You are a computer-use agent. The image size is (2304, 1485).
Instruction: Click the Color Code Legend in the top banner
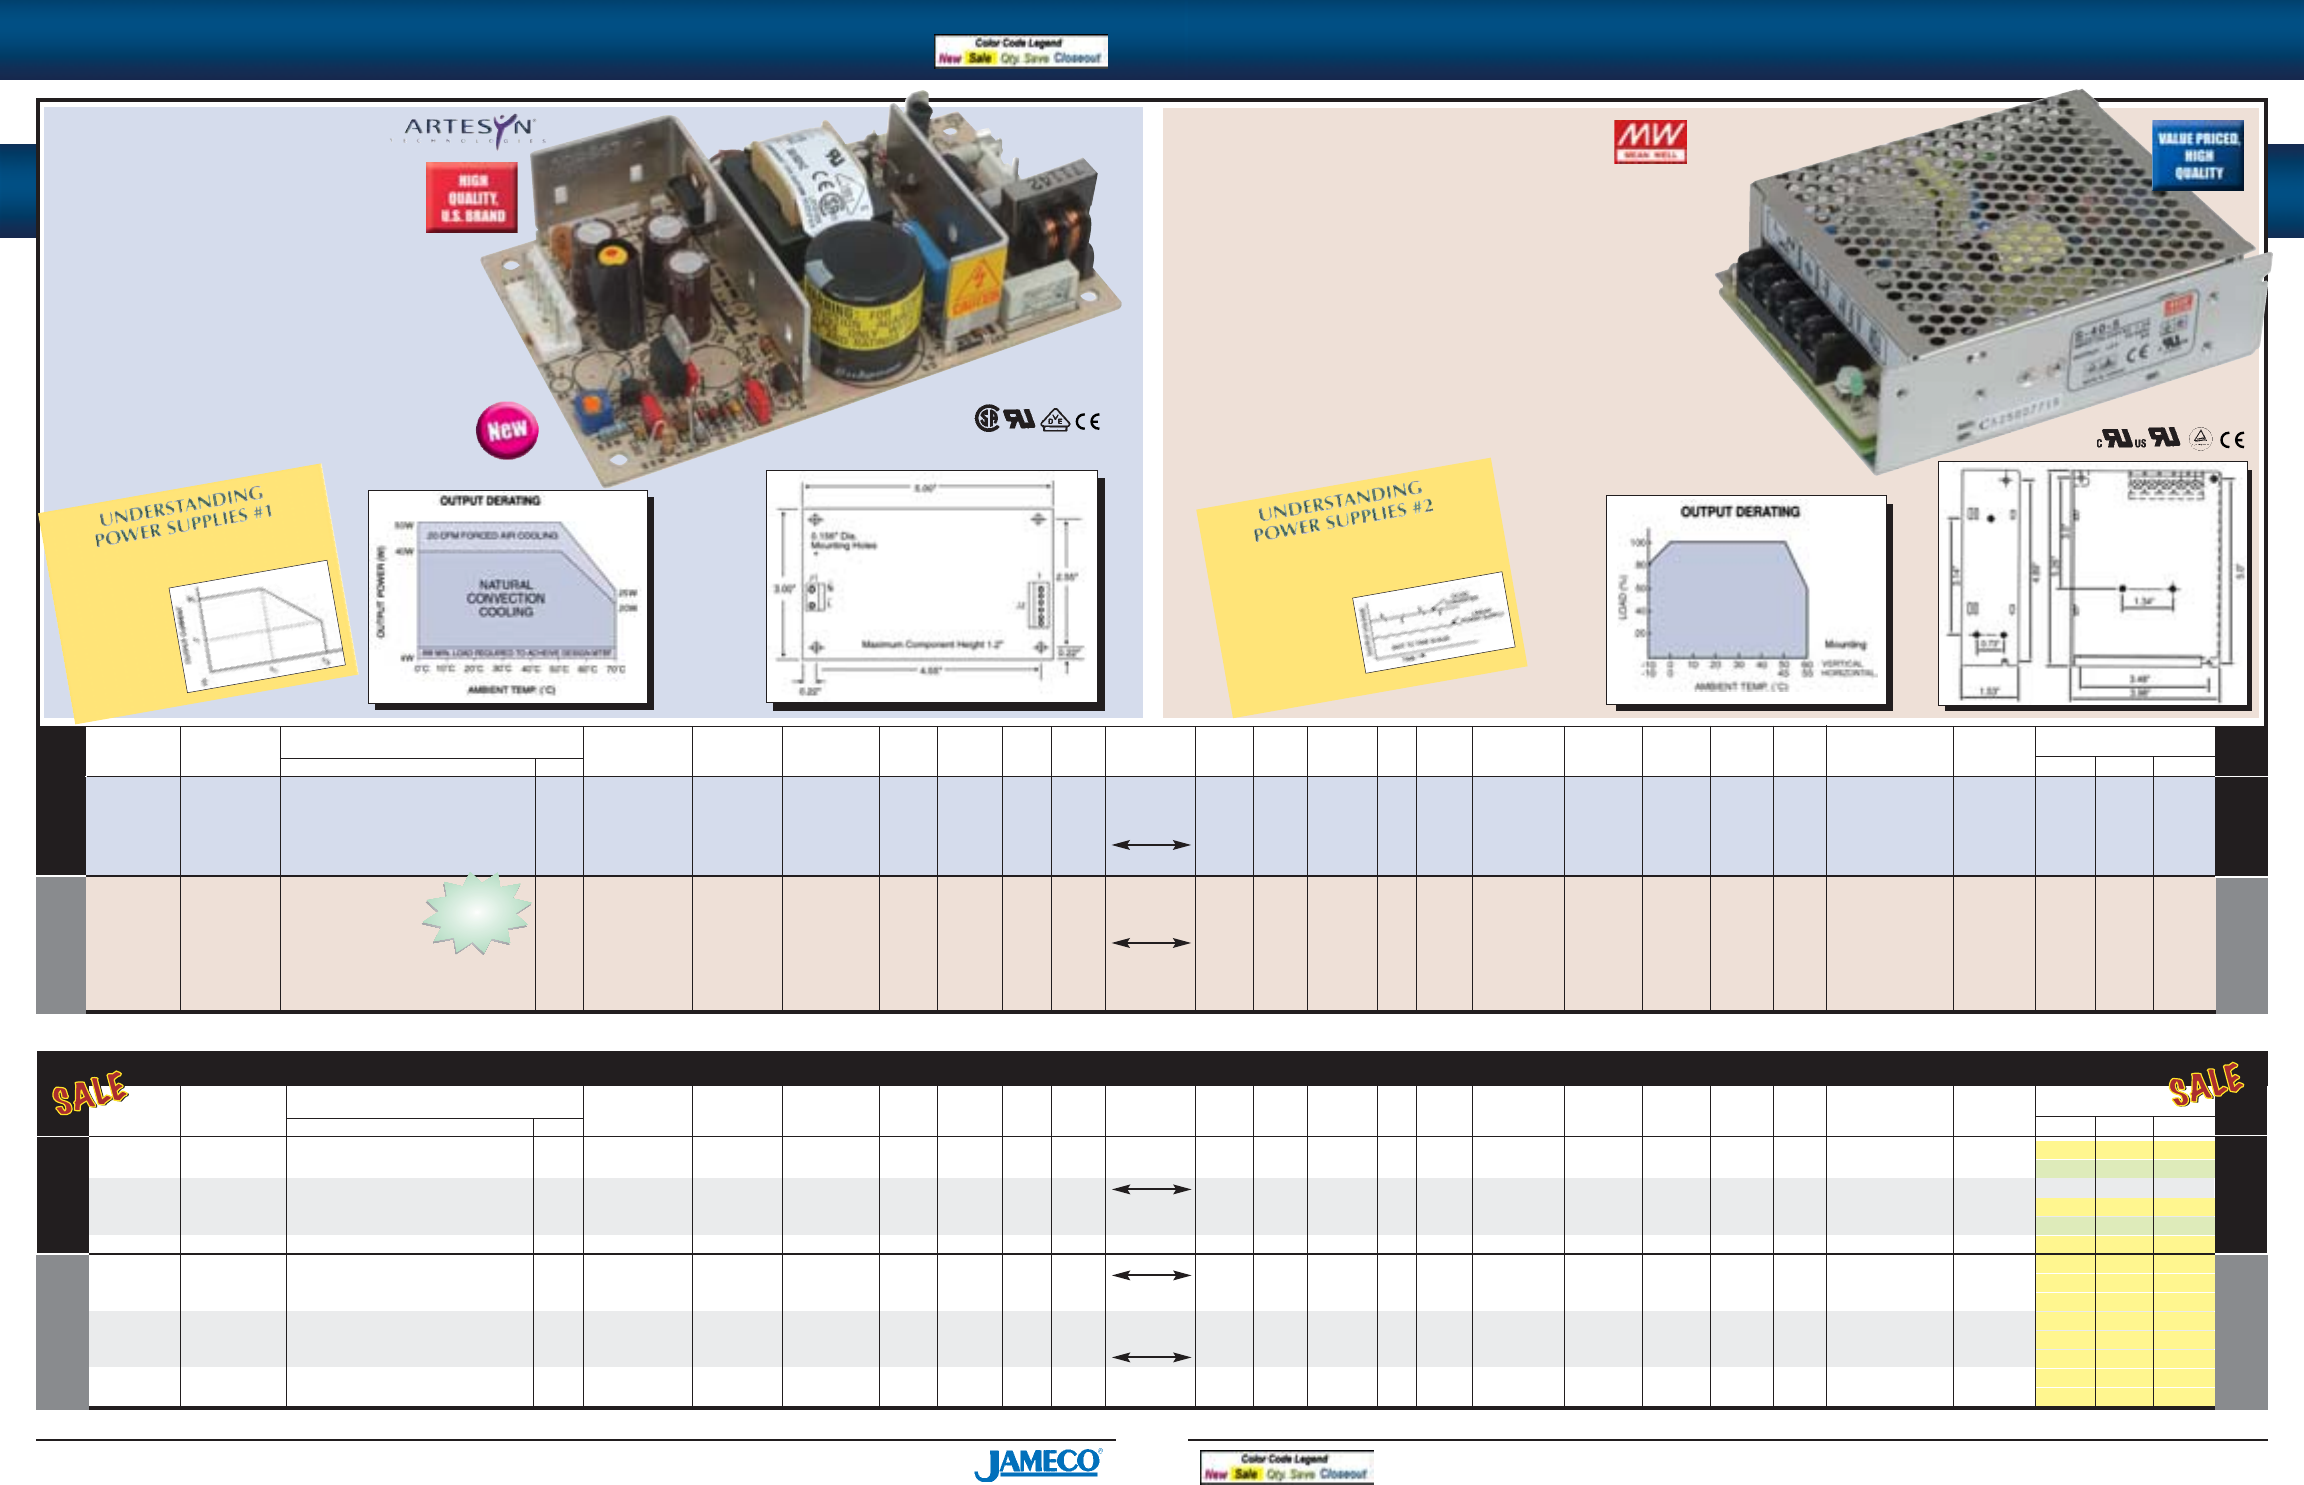pyautogui.click(x=1021, y=51)
